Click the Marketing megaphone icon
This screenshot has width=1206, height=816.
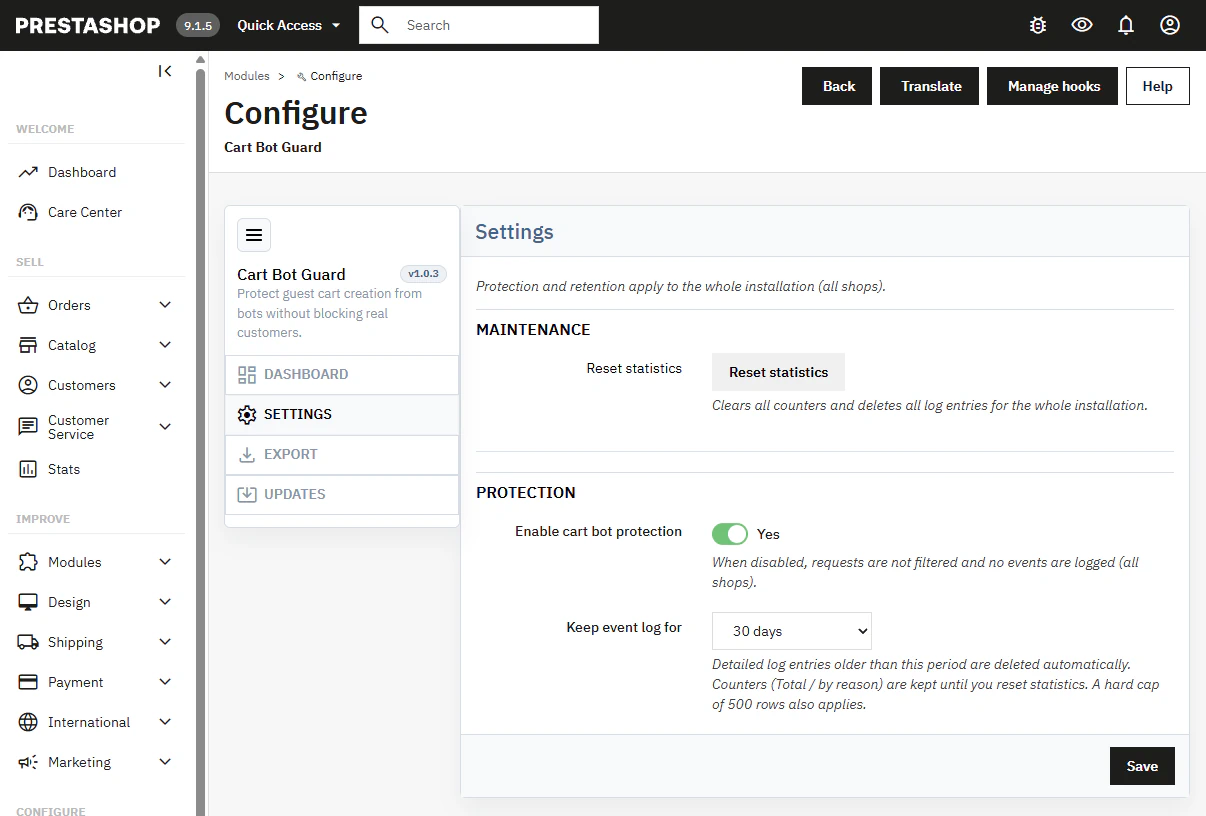coord(28,762)
